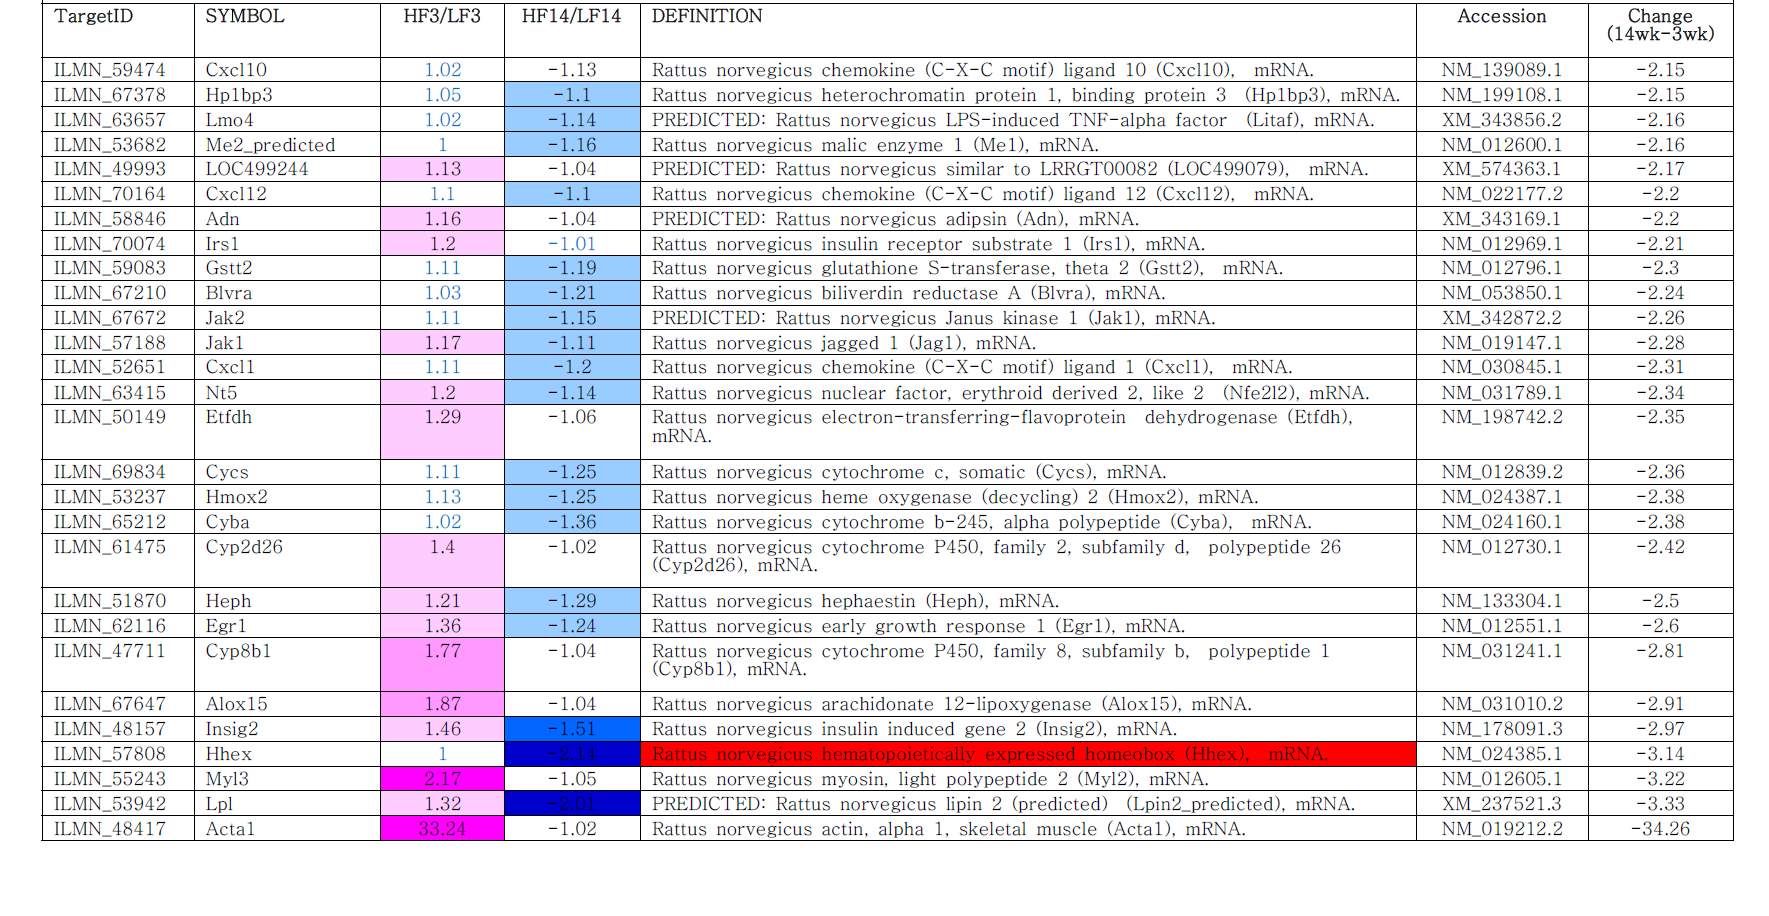The width and height of the screenshot is (1769, 916).
Task: Click the red-highlighted Hhex definition cell
Action: coord(1028,754)
